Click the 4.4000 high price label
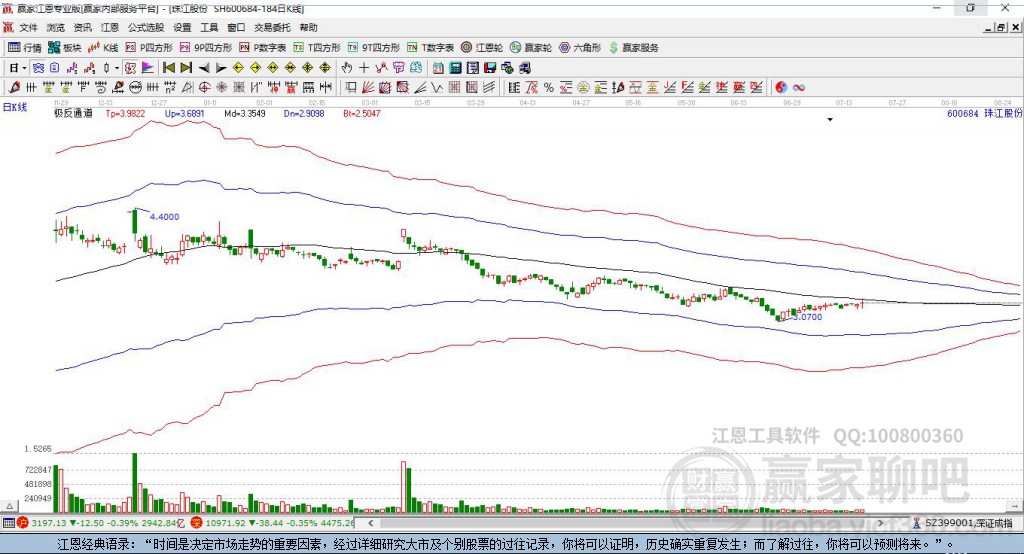The image size is (1024, 554). click(165, 217)
